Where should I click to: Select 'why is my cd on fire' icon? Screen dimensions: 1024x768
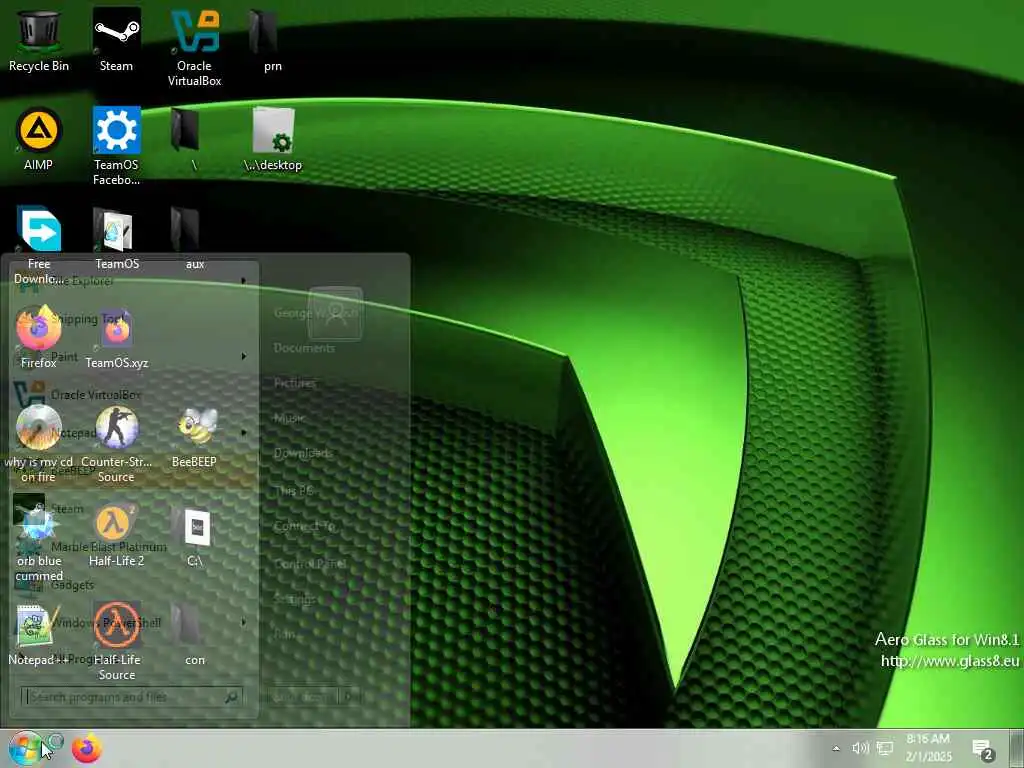coord(39,443)
